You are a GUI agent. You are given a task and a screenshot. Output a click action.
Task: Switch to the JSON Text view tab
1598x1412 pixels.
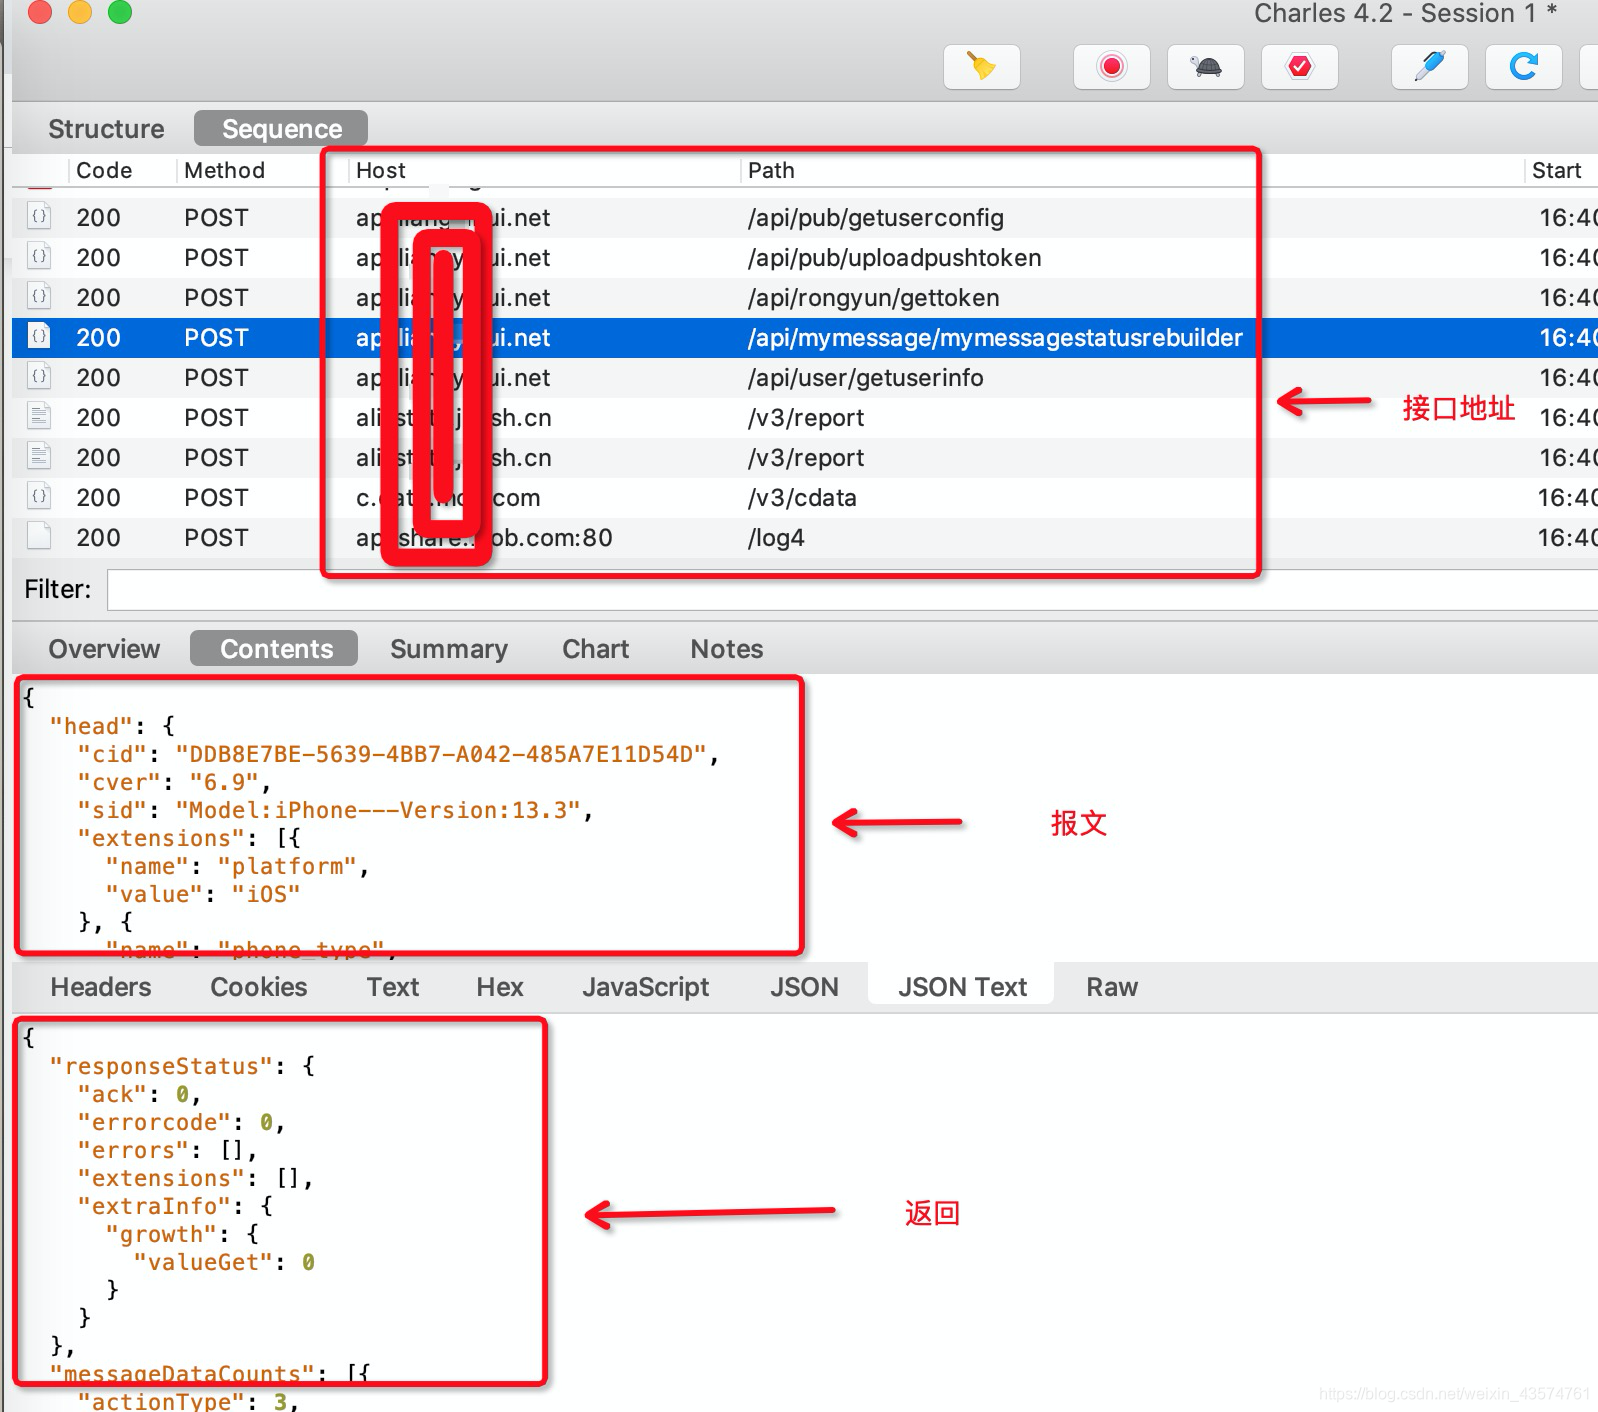(962, 987)
